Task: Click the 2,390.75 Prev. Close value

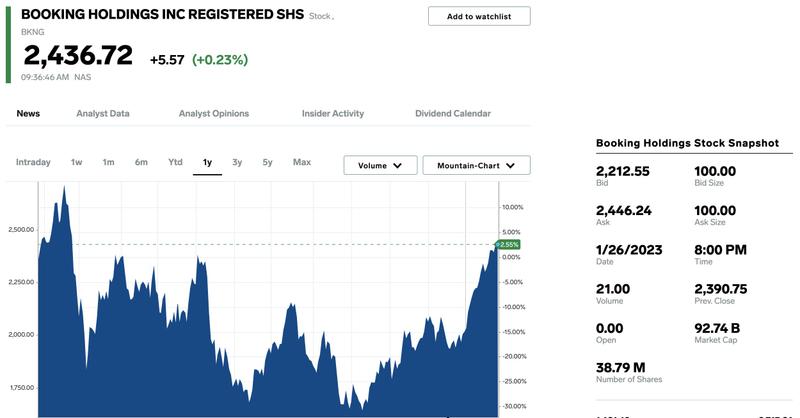Action: click(x=720, y=289)
